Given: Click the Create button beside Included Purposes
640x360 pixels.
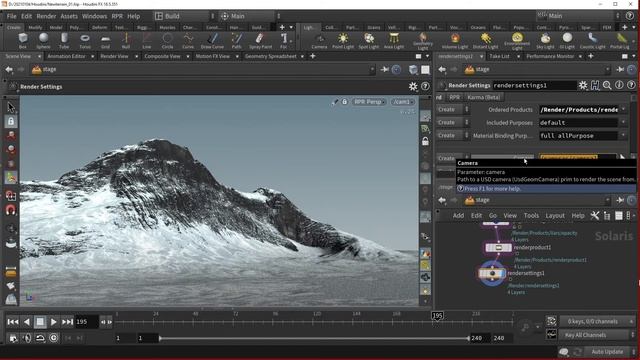Looking at the screenshot, I should (450, 122).
